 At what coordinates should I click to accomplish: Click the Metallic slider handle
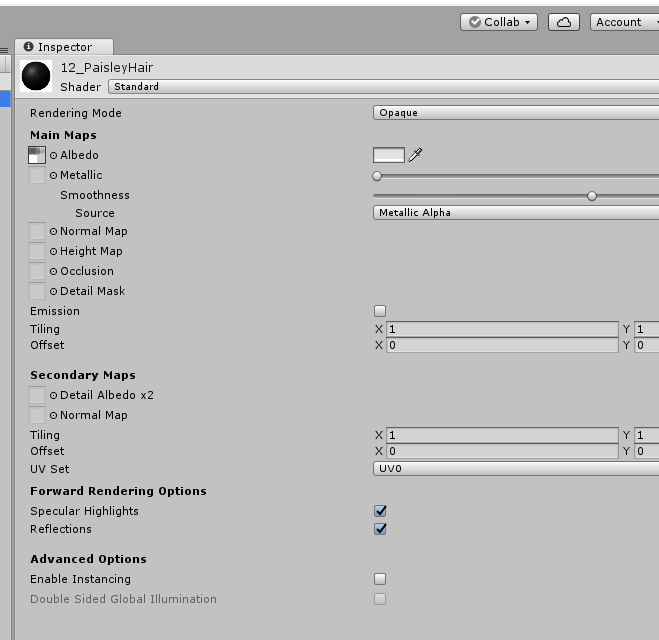(377, 176)
